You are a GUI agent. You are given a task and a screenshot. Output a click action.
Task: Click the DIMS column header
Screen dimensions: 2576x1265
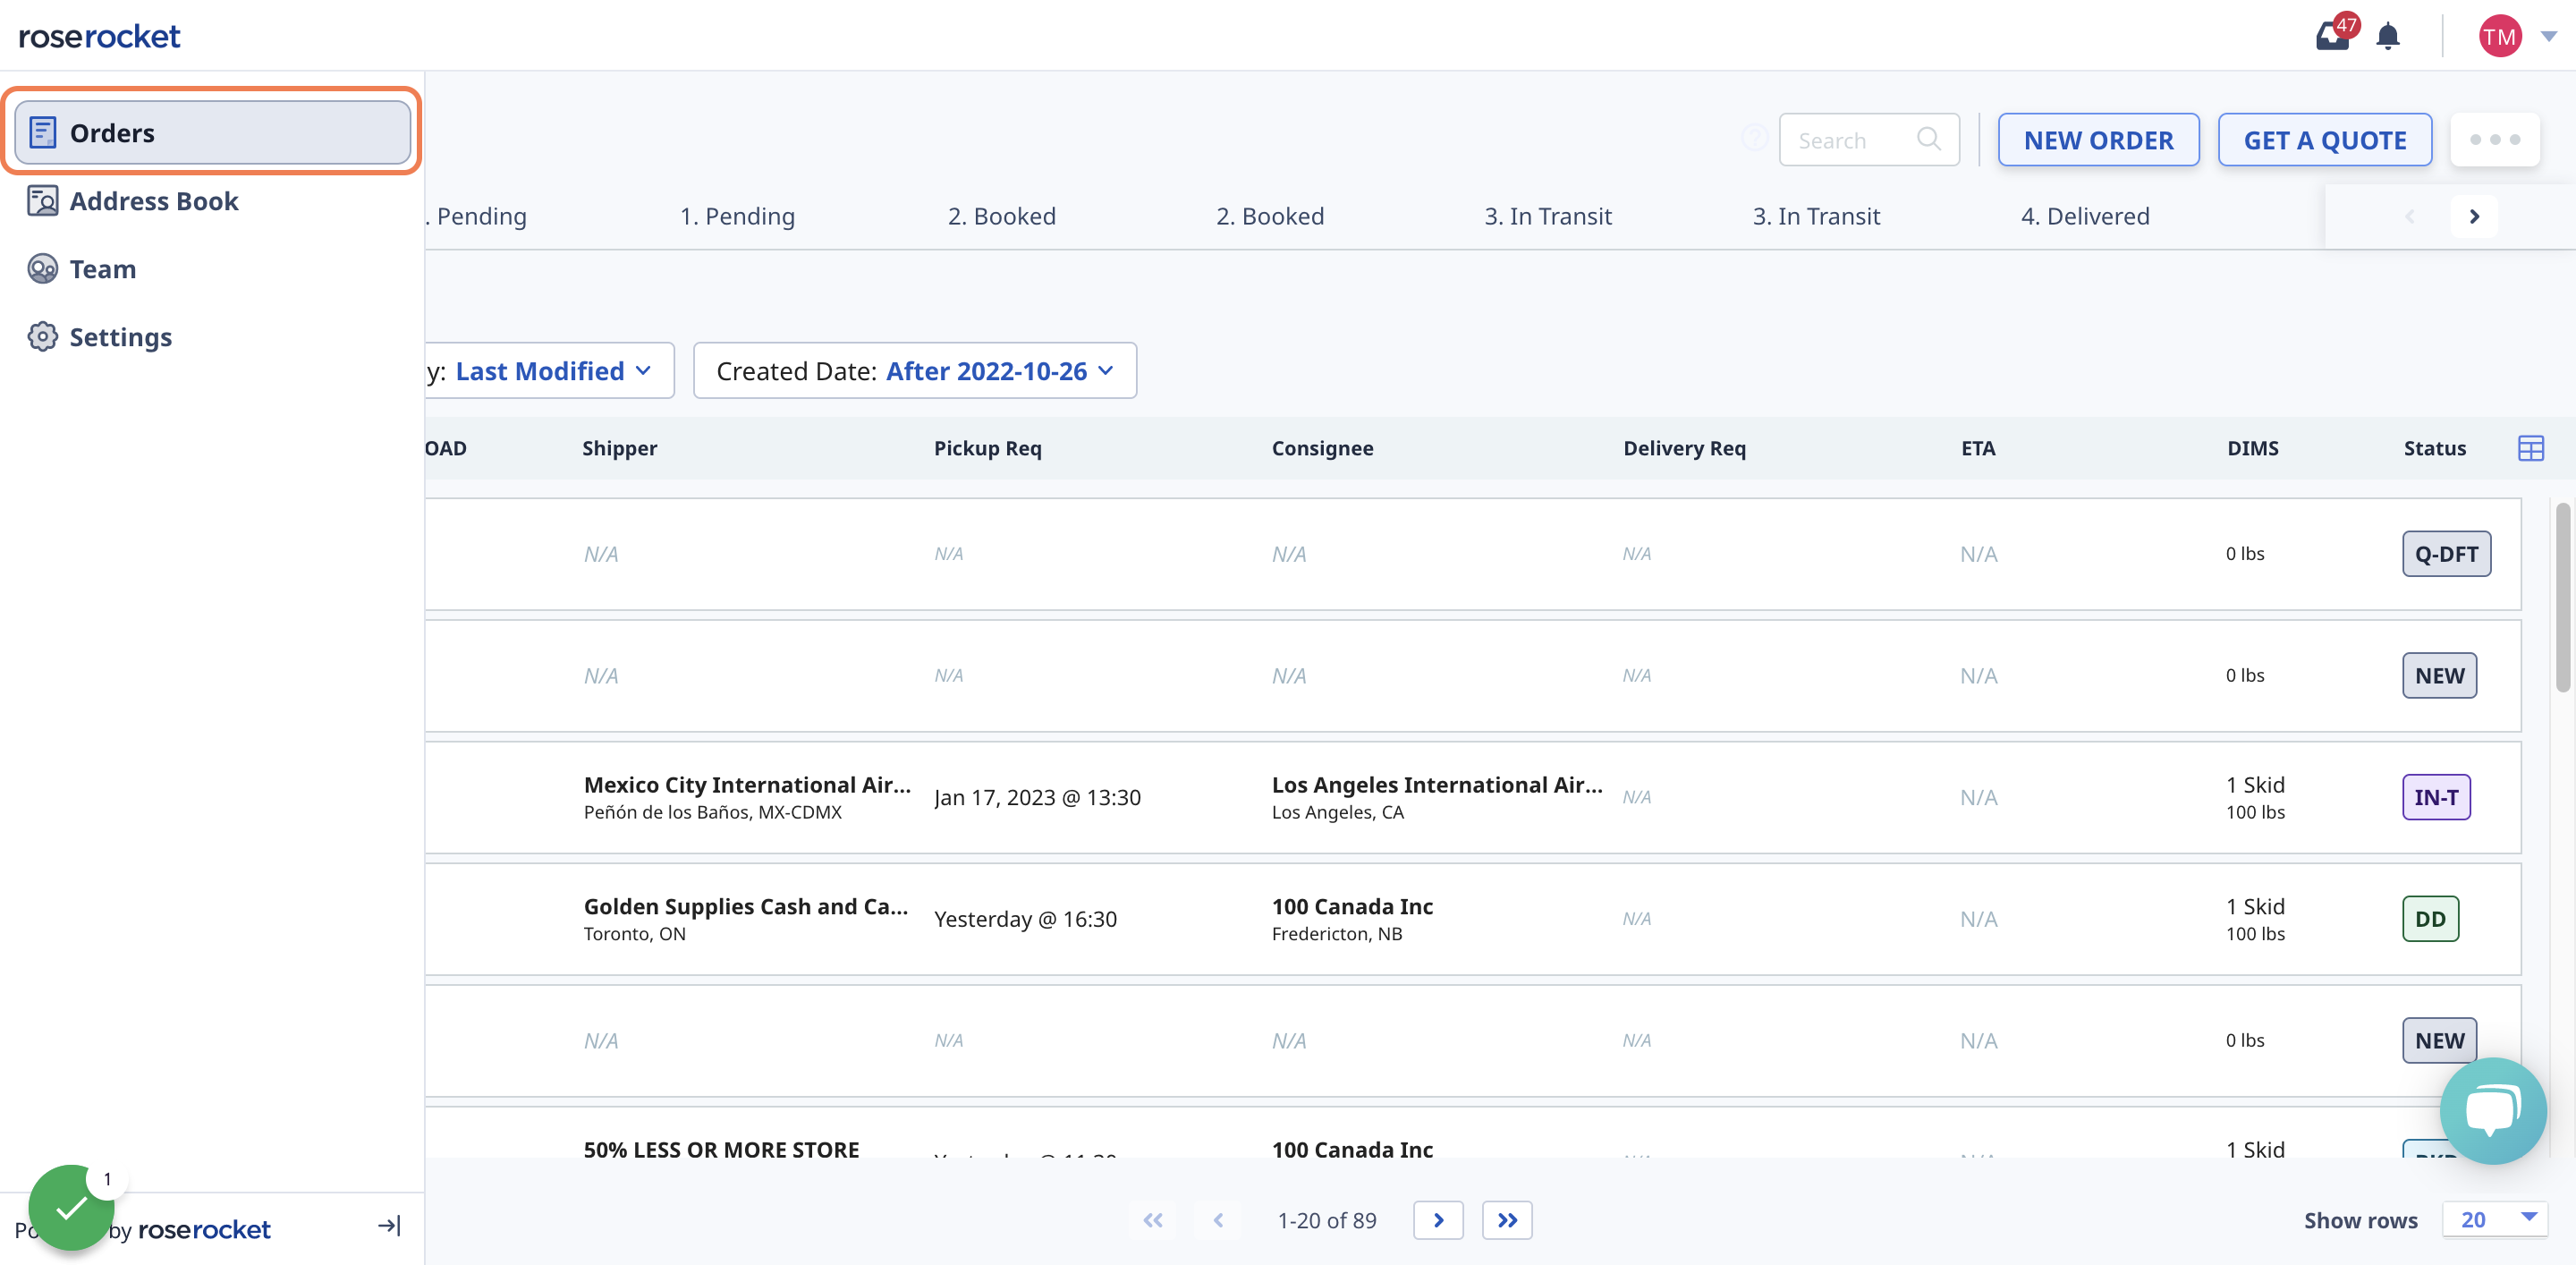pyautogui.click(x=2252, y=448)
